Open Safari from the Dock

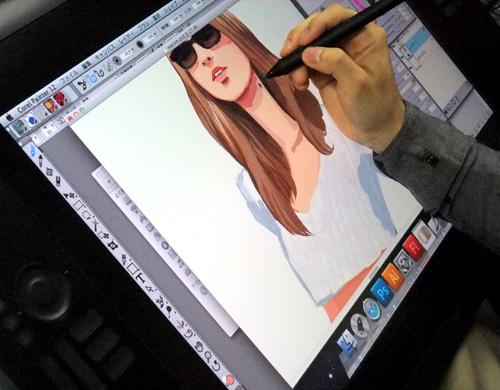coord(371,309)
